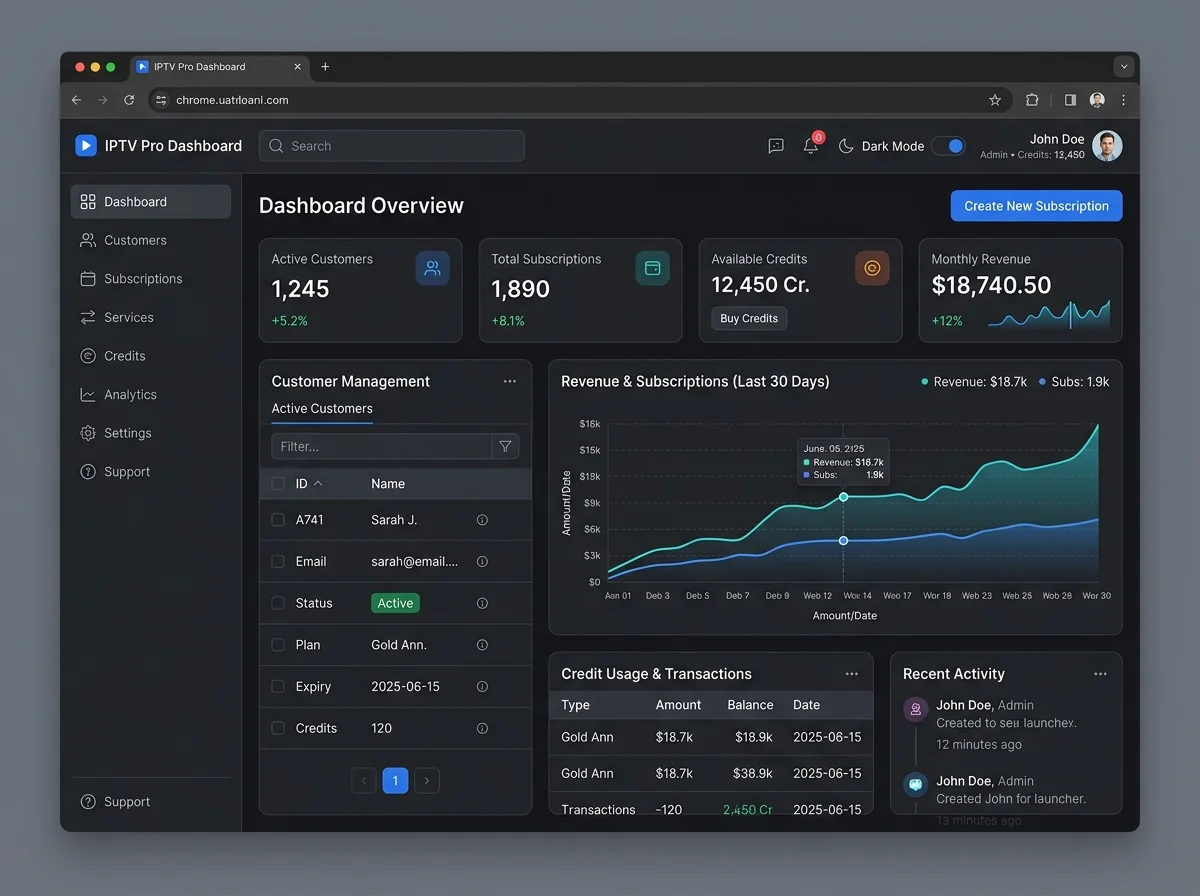Click the Name column header
The height and width of the screenshot is (896, 1200).
pyautogui.click(x=388, y=484)
